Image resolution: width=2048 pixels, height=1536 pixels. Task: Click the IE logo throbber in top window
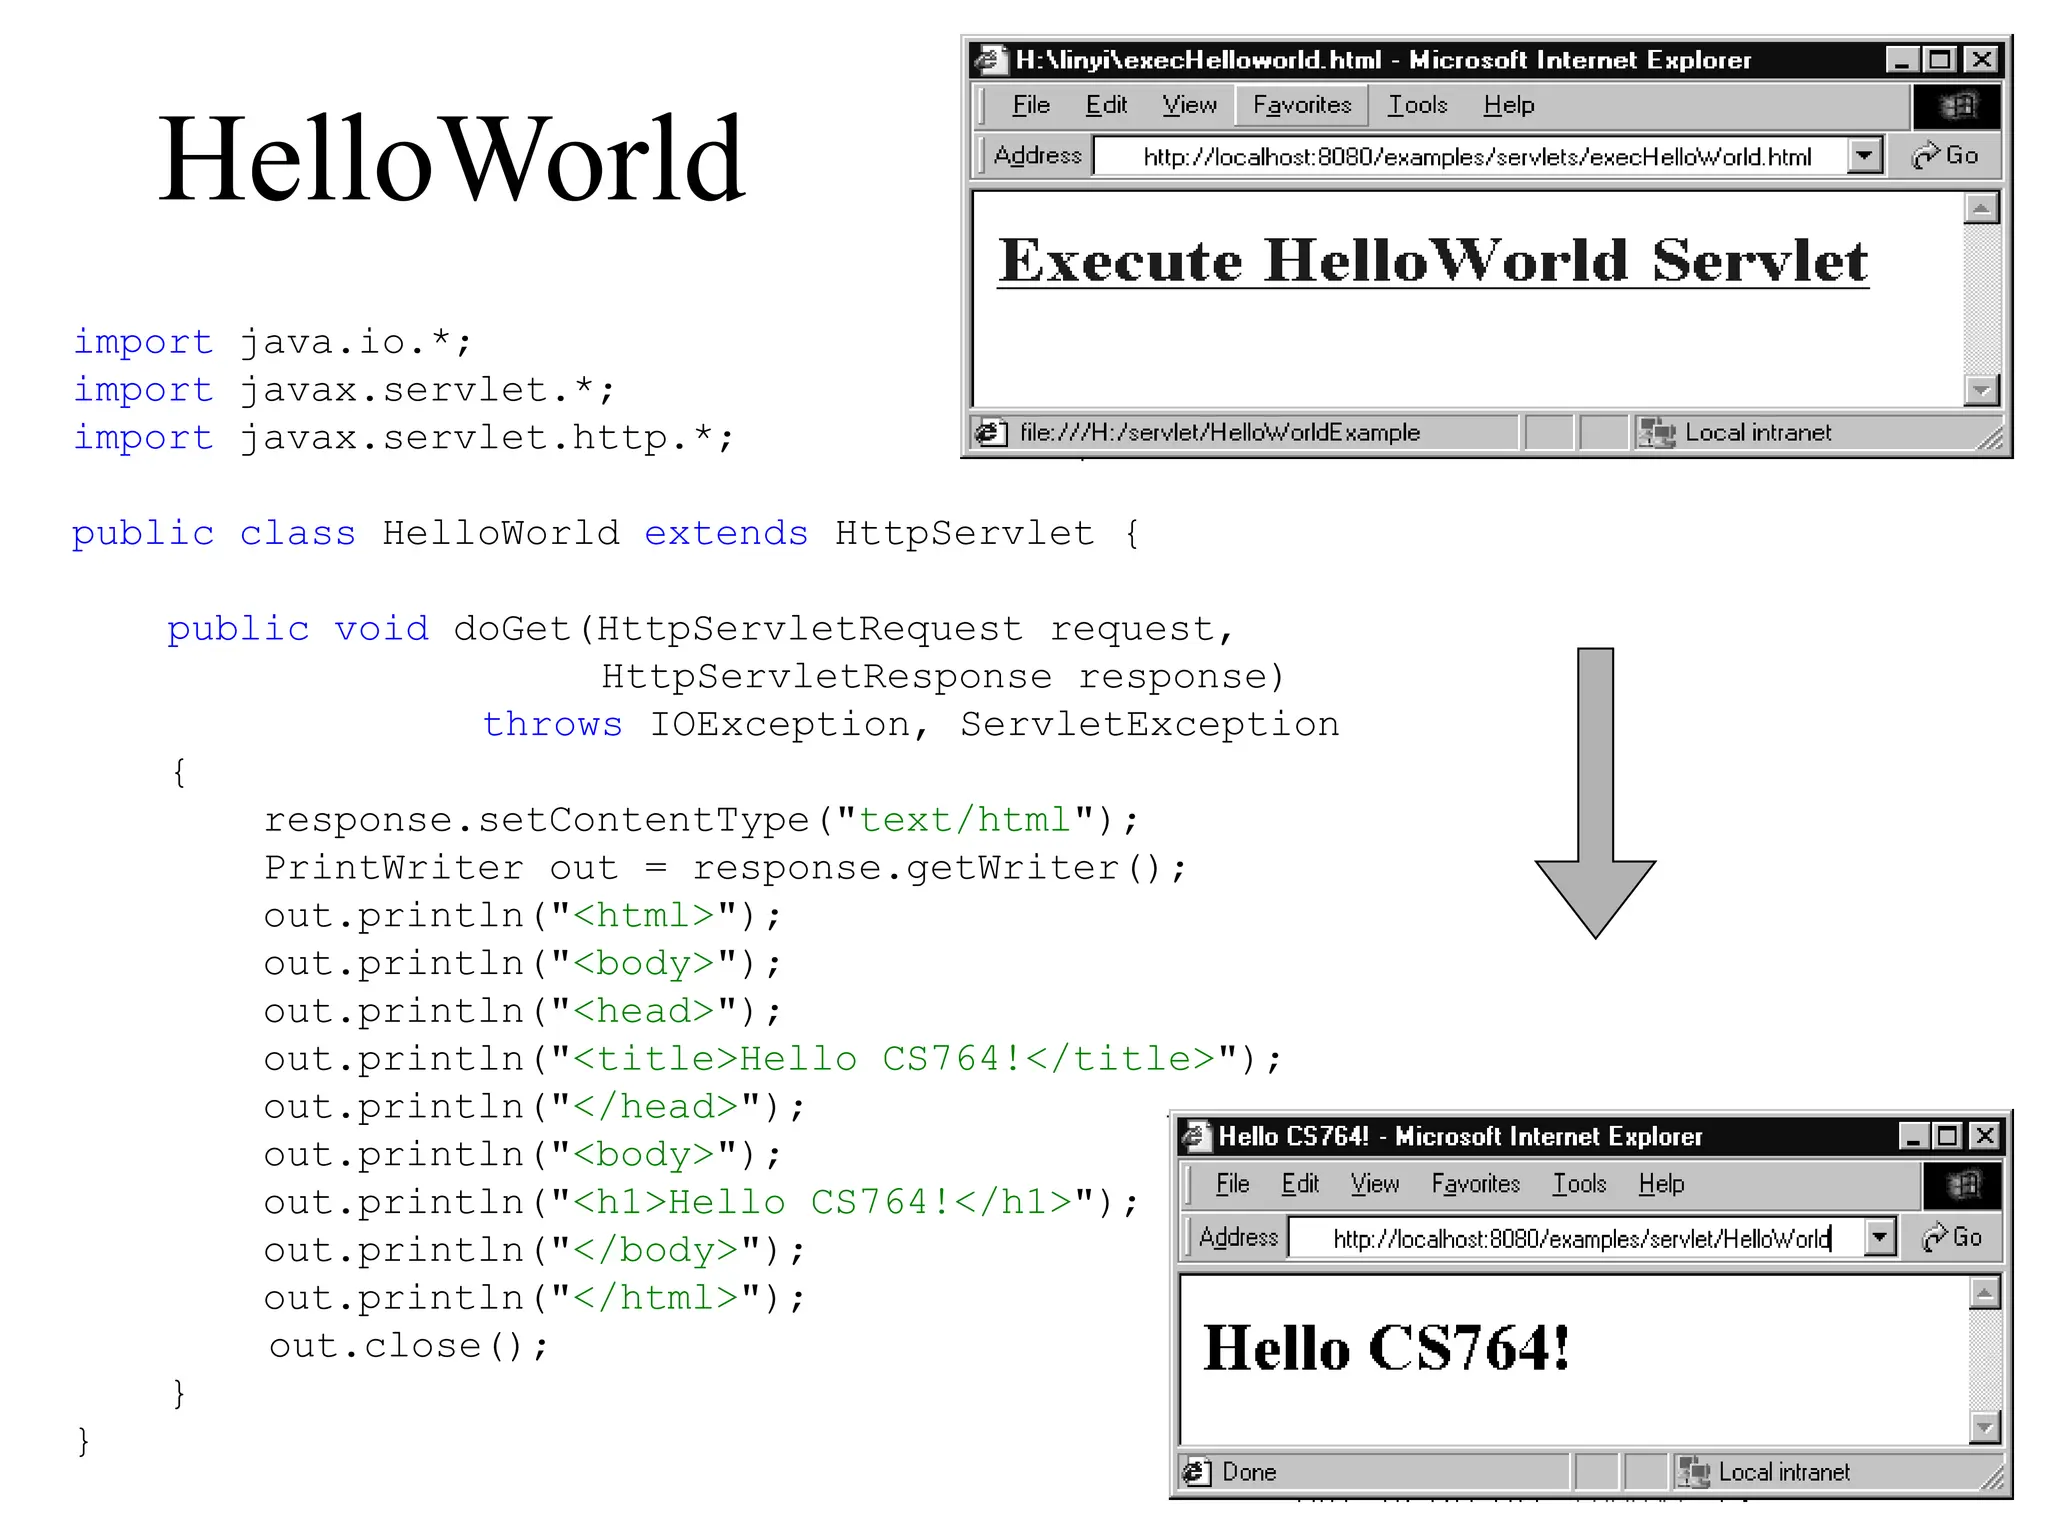tap(1958, 106)
